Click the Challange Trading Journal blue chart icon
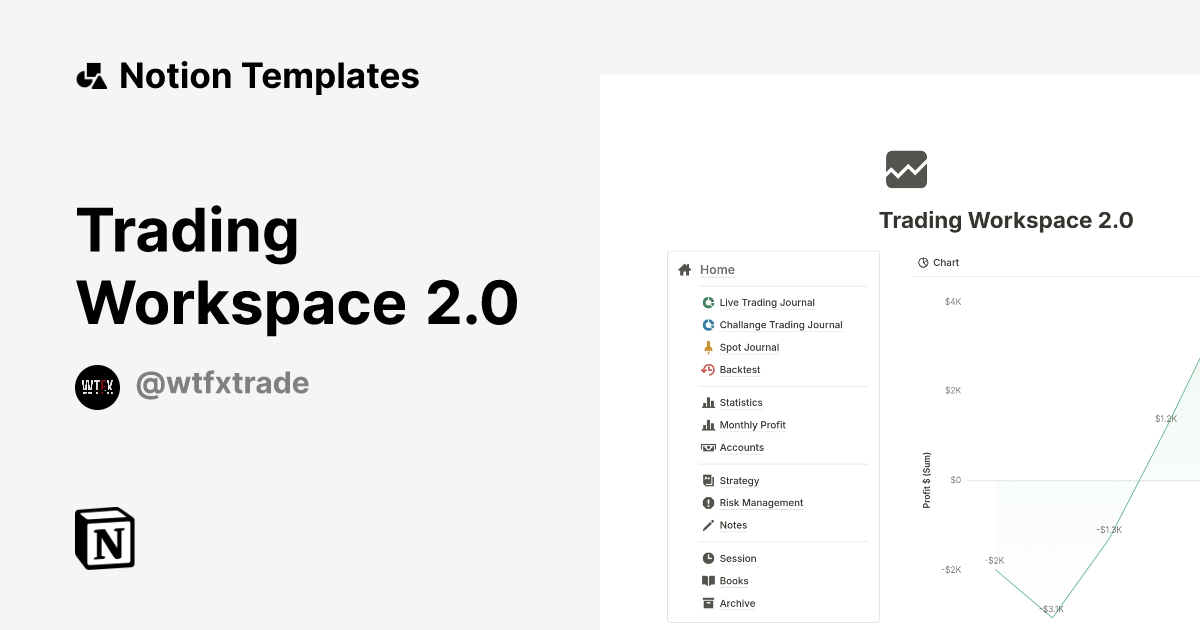 pyautogui.click(x=708, y=324)
